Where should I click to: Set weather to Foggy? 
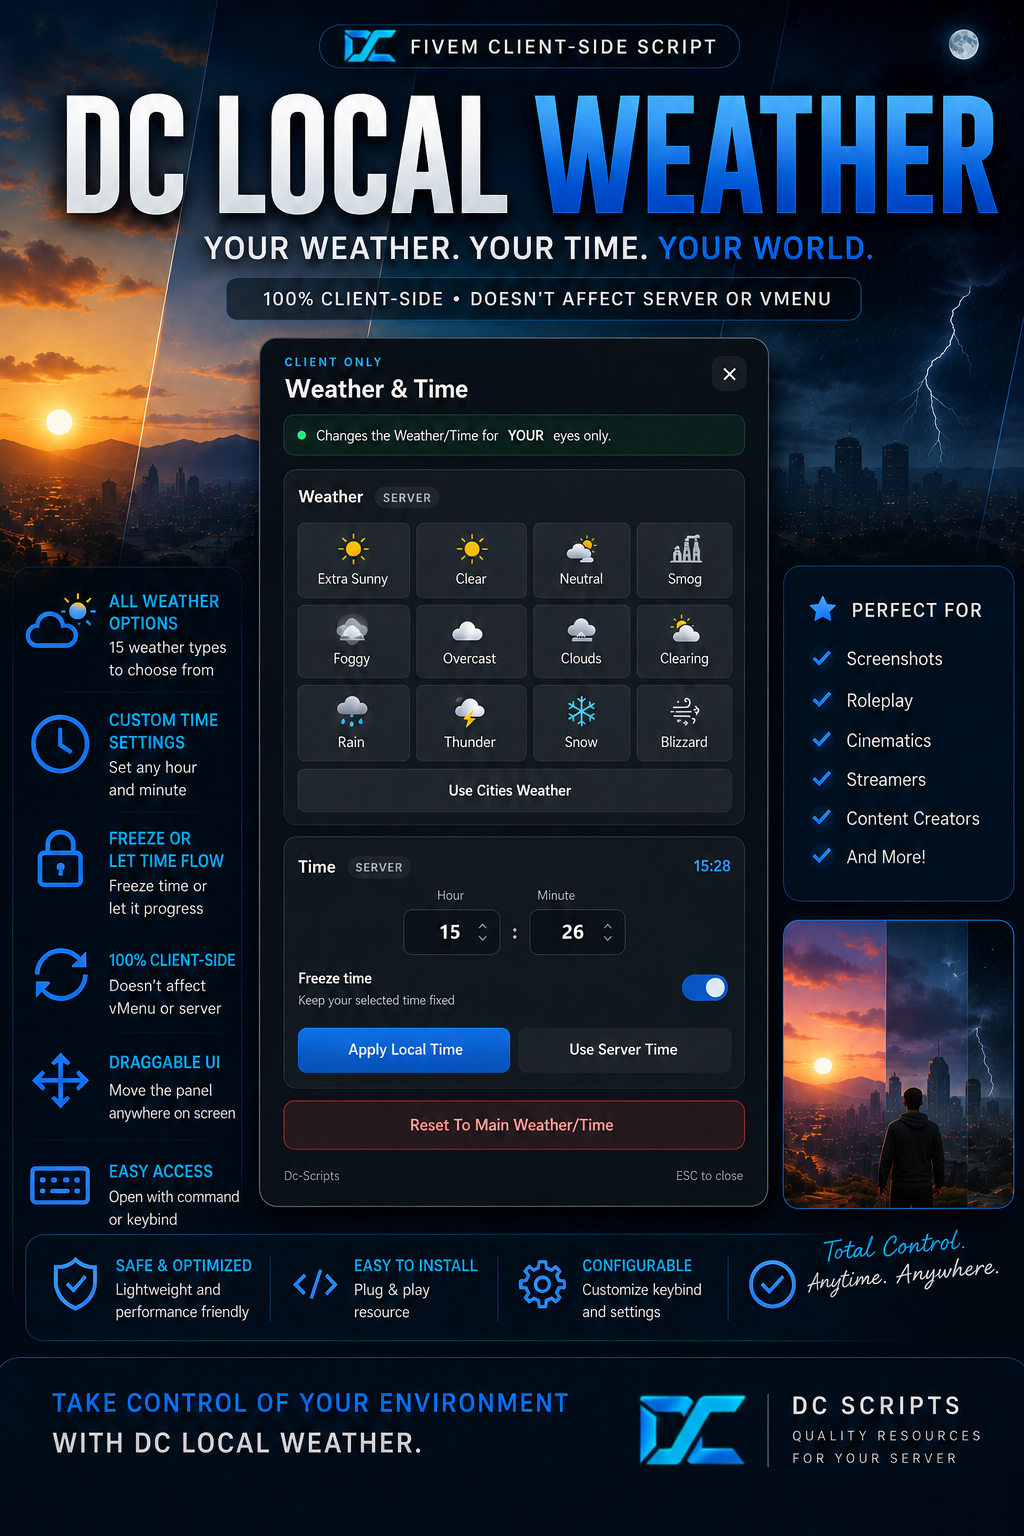(x=353, y=641)
